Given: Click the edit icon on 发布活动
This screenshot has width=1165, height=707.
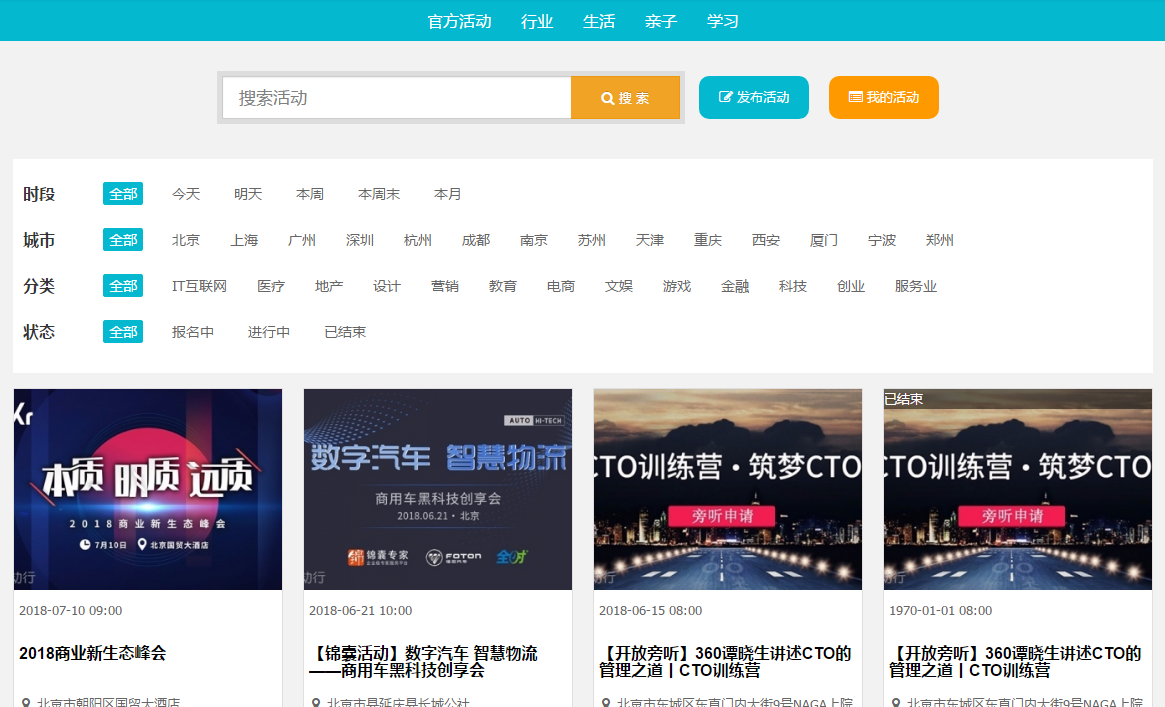Looking at the screenshot, I should pyautogui.click(x=725, y=97).
